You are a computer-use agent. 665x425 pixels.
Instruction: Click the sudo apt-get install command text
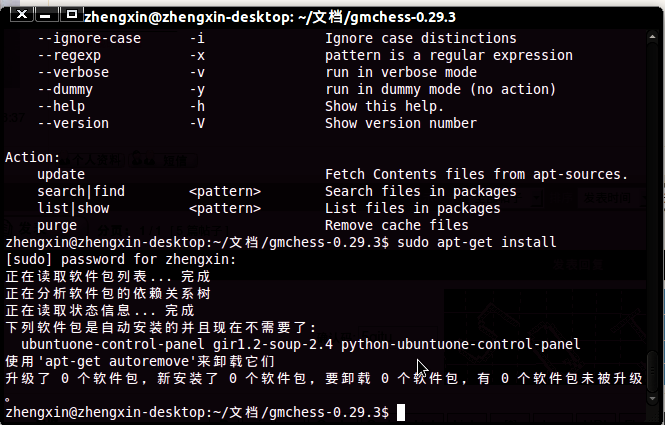point(477,243)
